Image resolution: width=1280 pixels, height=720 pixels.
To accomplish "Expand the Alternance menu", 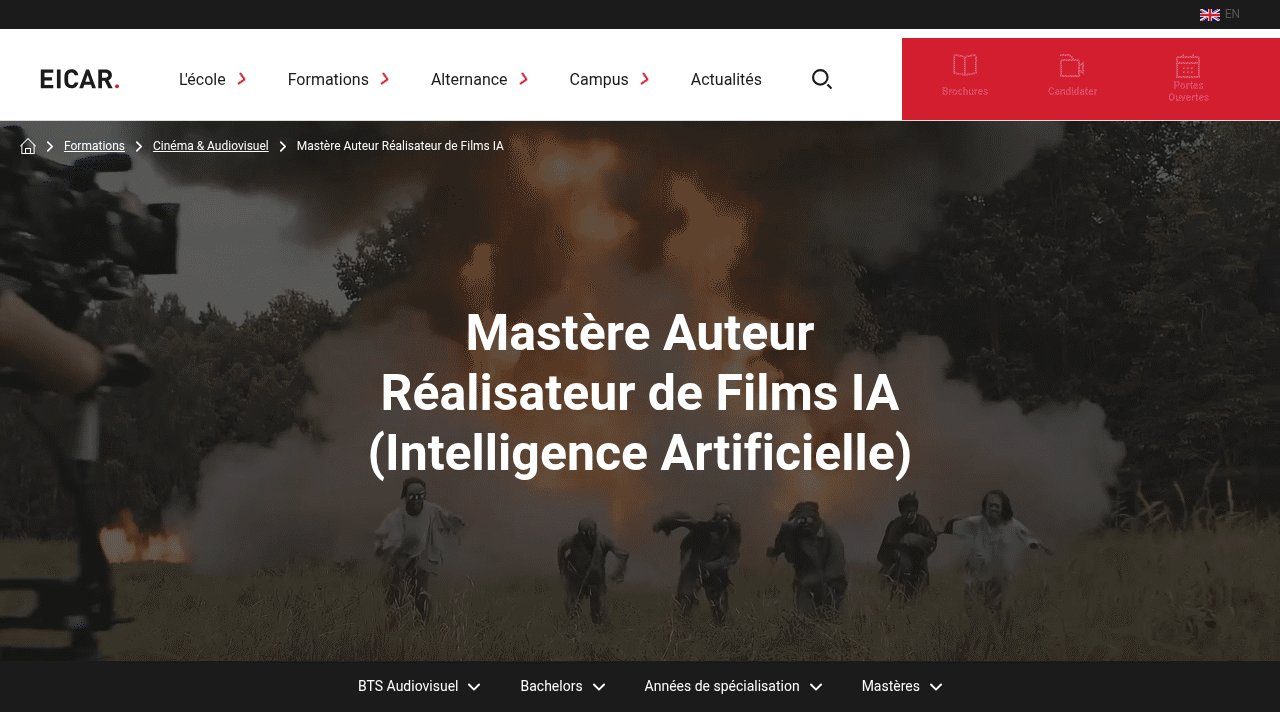I will pos(469,79).
